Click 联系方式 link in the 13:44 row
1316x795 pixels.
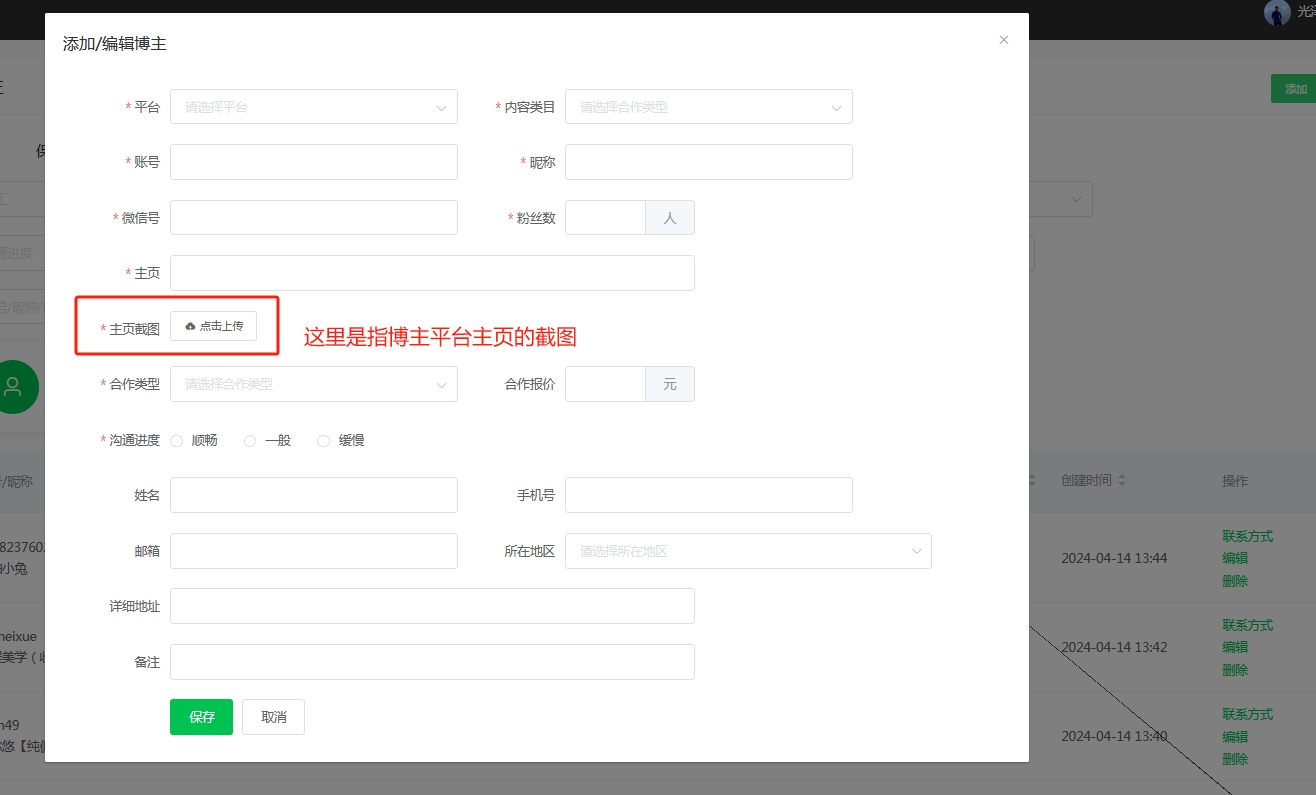1247,536
